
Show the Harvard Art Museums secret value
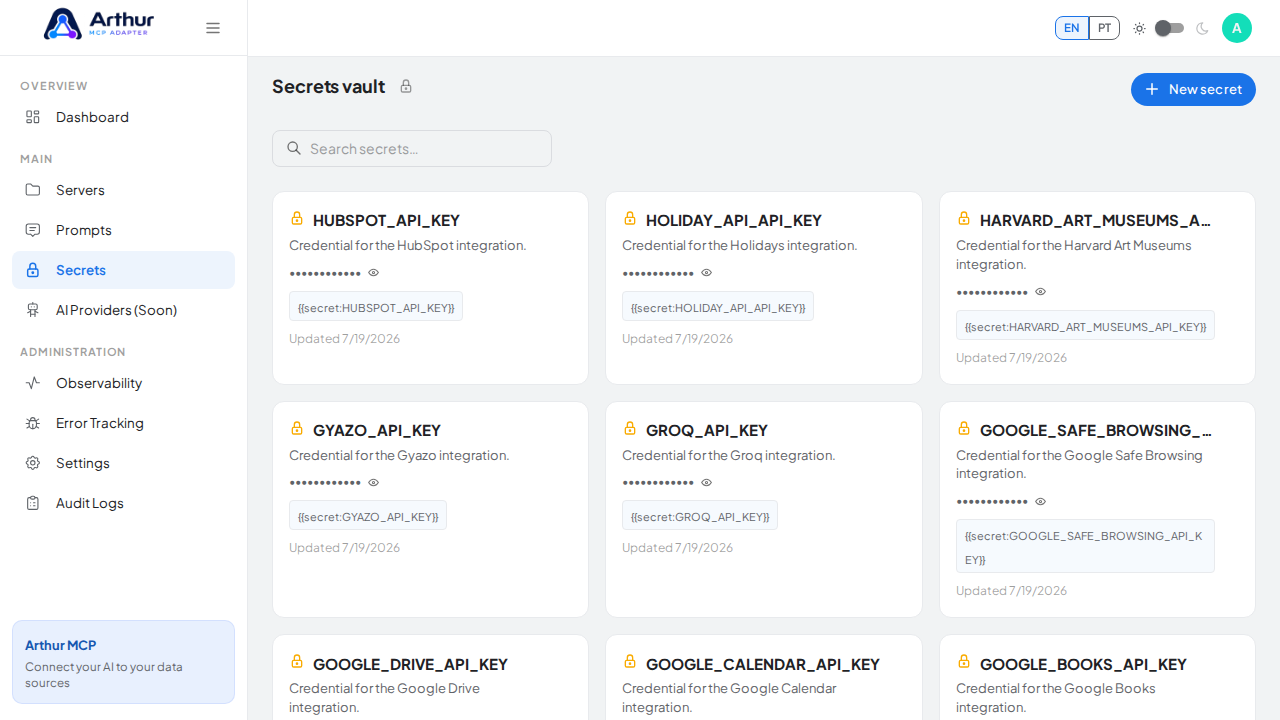1041,292
